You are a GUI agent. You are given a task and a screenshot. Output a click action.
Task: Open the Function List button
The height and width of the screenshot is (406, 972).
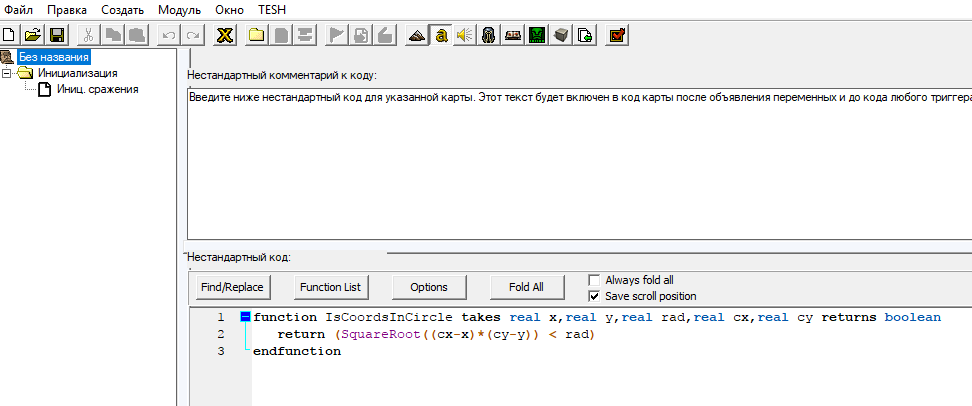(x=330, y=287)
